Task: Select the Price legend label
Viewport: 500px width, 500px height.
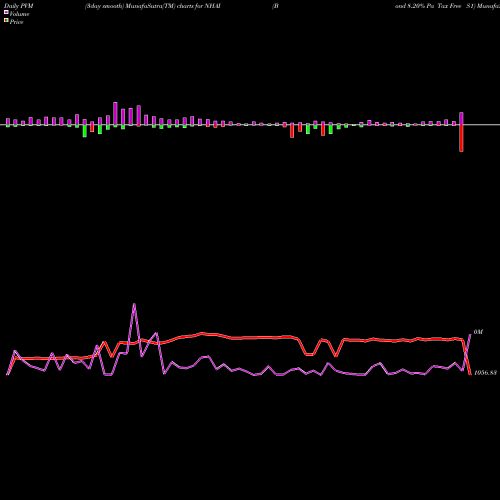Action: point(16,22)
